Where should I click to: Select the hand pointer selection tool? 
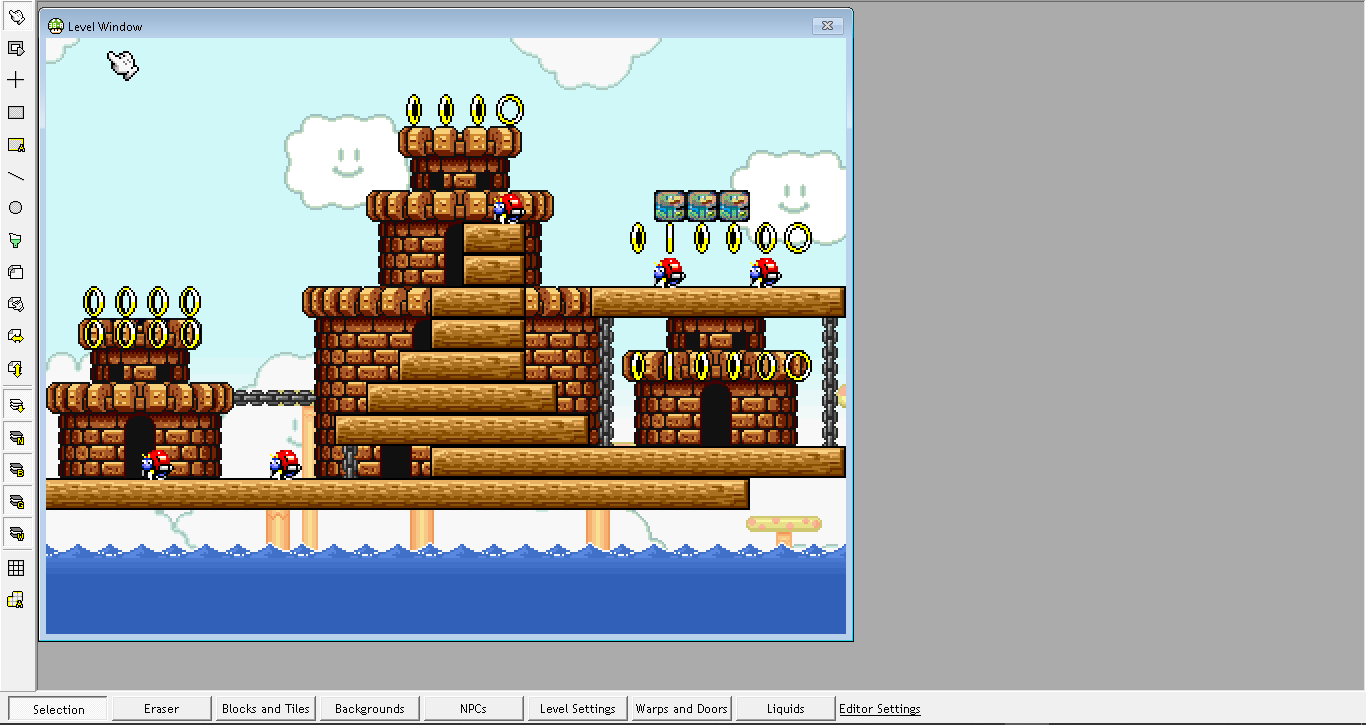pos(16,16)
